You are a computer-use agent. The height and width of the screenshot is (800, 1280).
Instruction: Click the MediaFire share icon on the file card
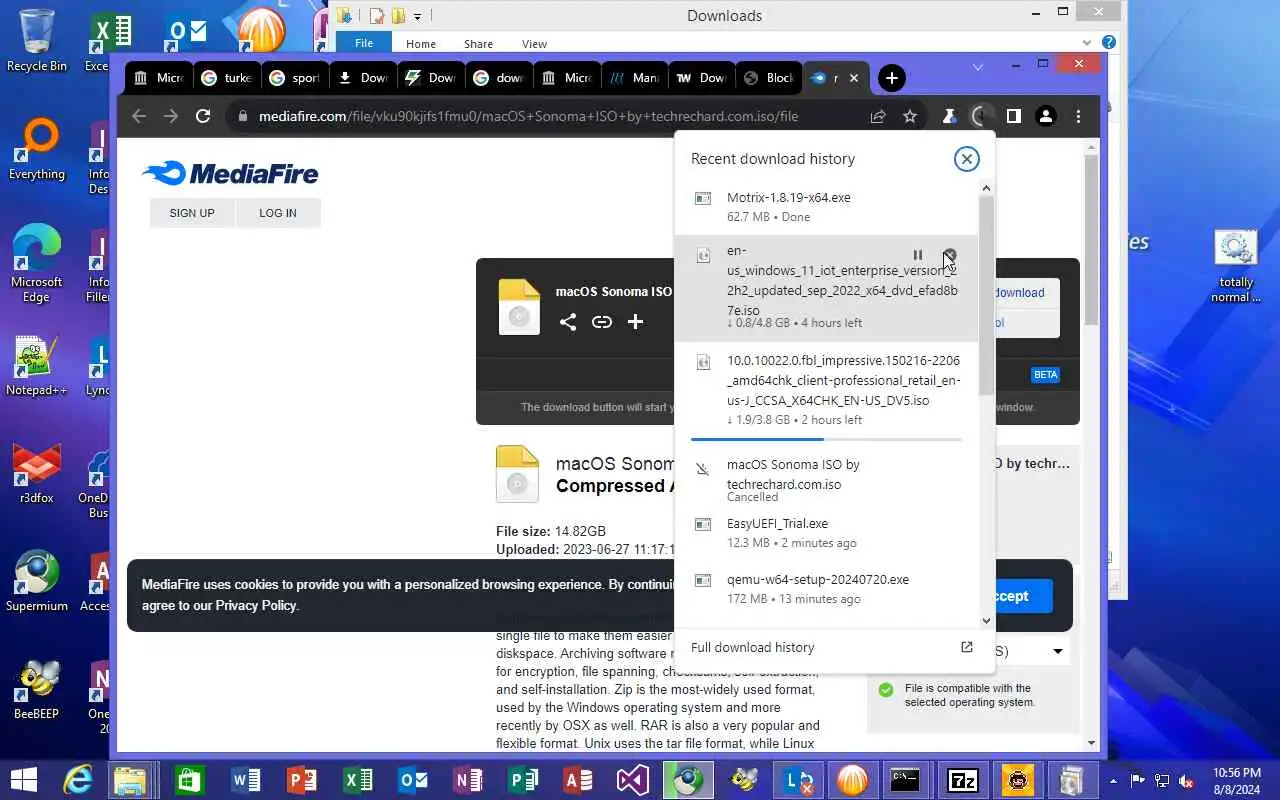click(x=568, y=322)
